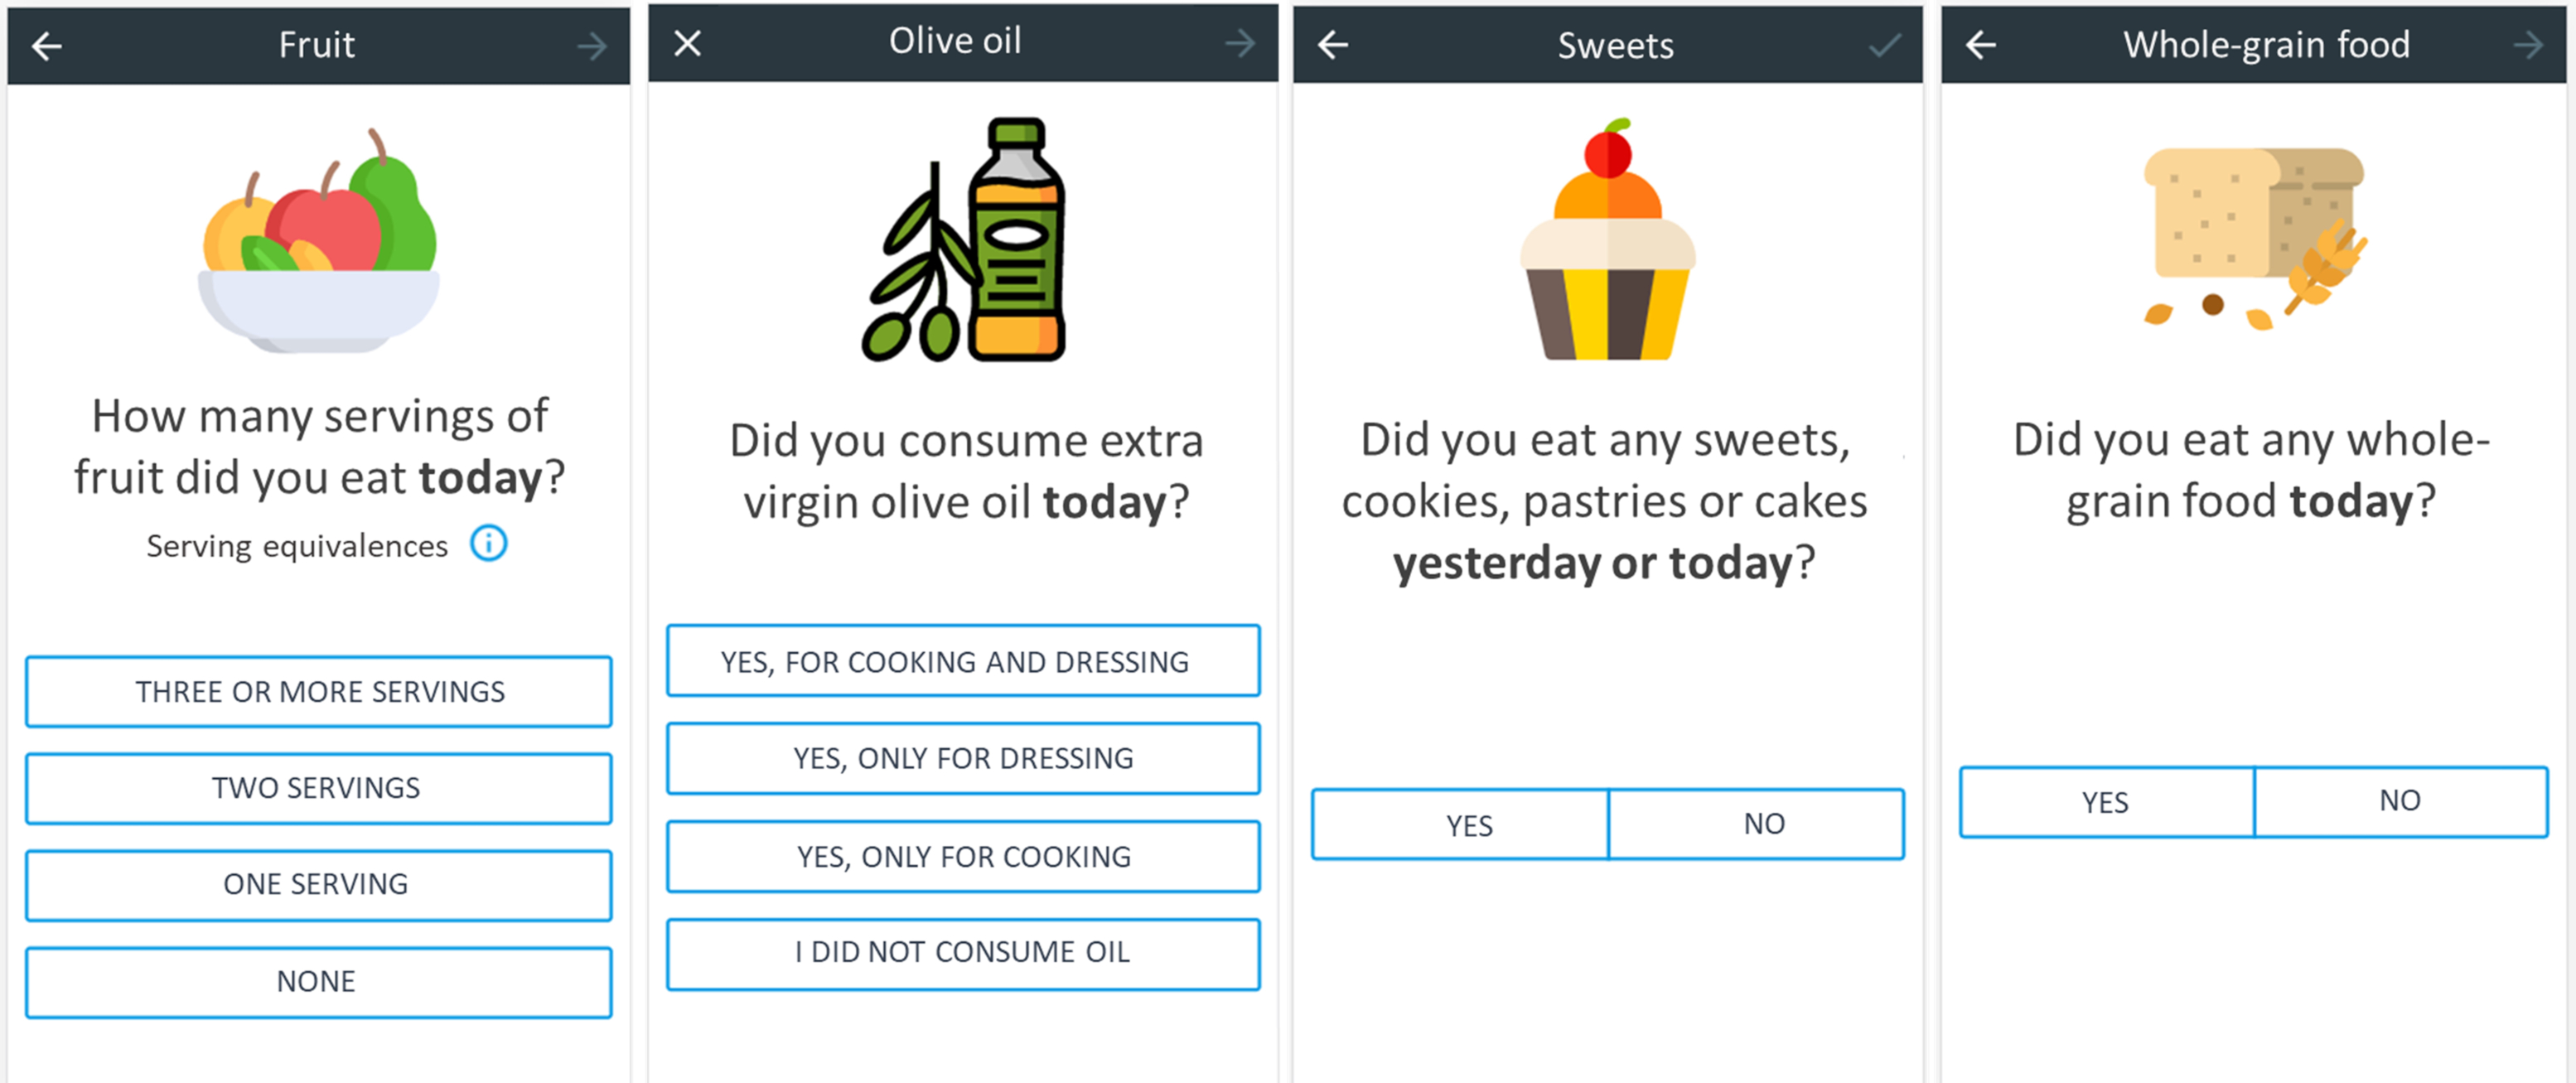Screen dimensions: 2576x1083
Task: Choose Yes, for Cooking and Dressing
Action: (x=963, y=661)
